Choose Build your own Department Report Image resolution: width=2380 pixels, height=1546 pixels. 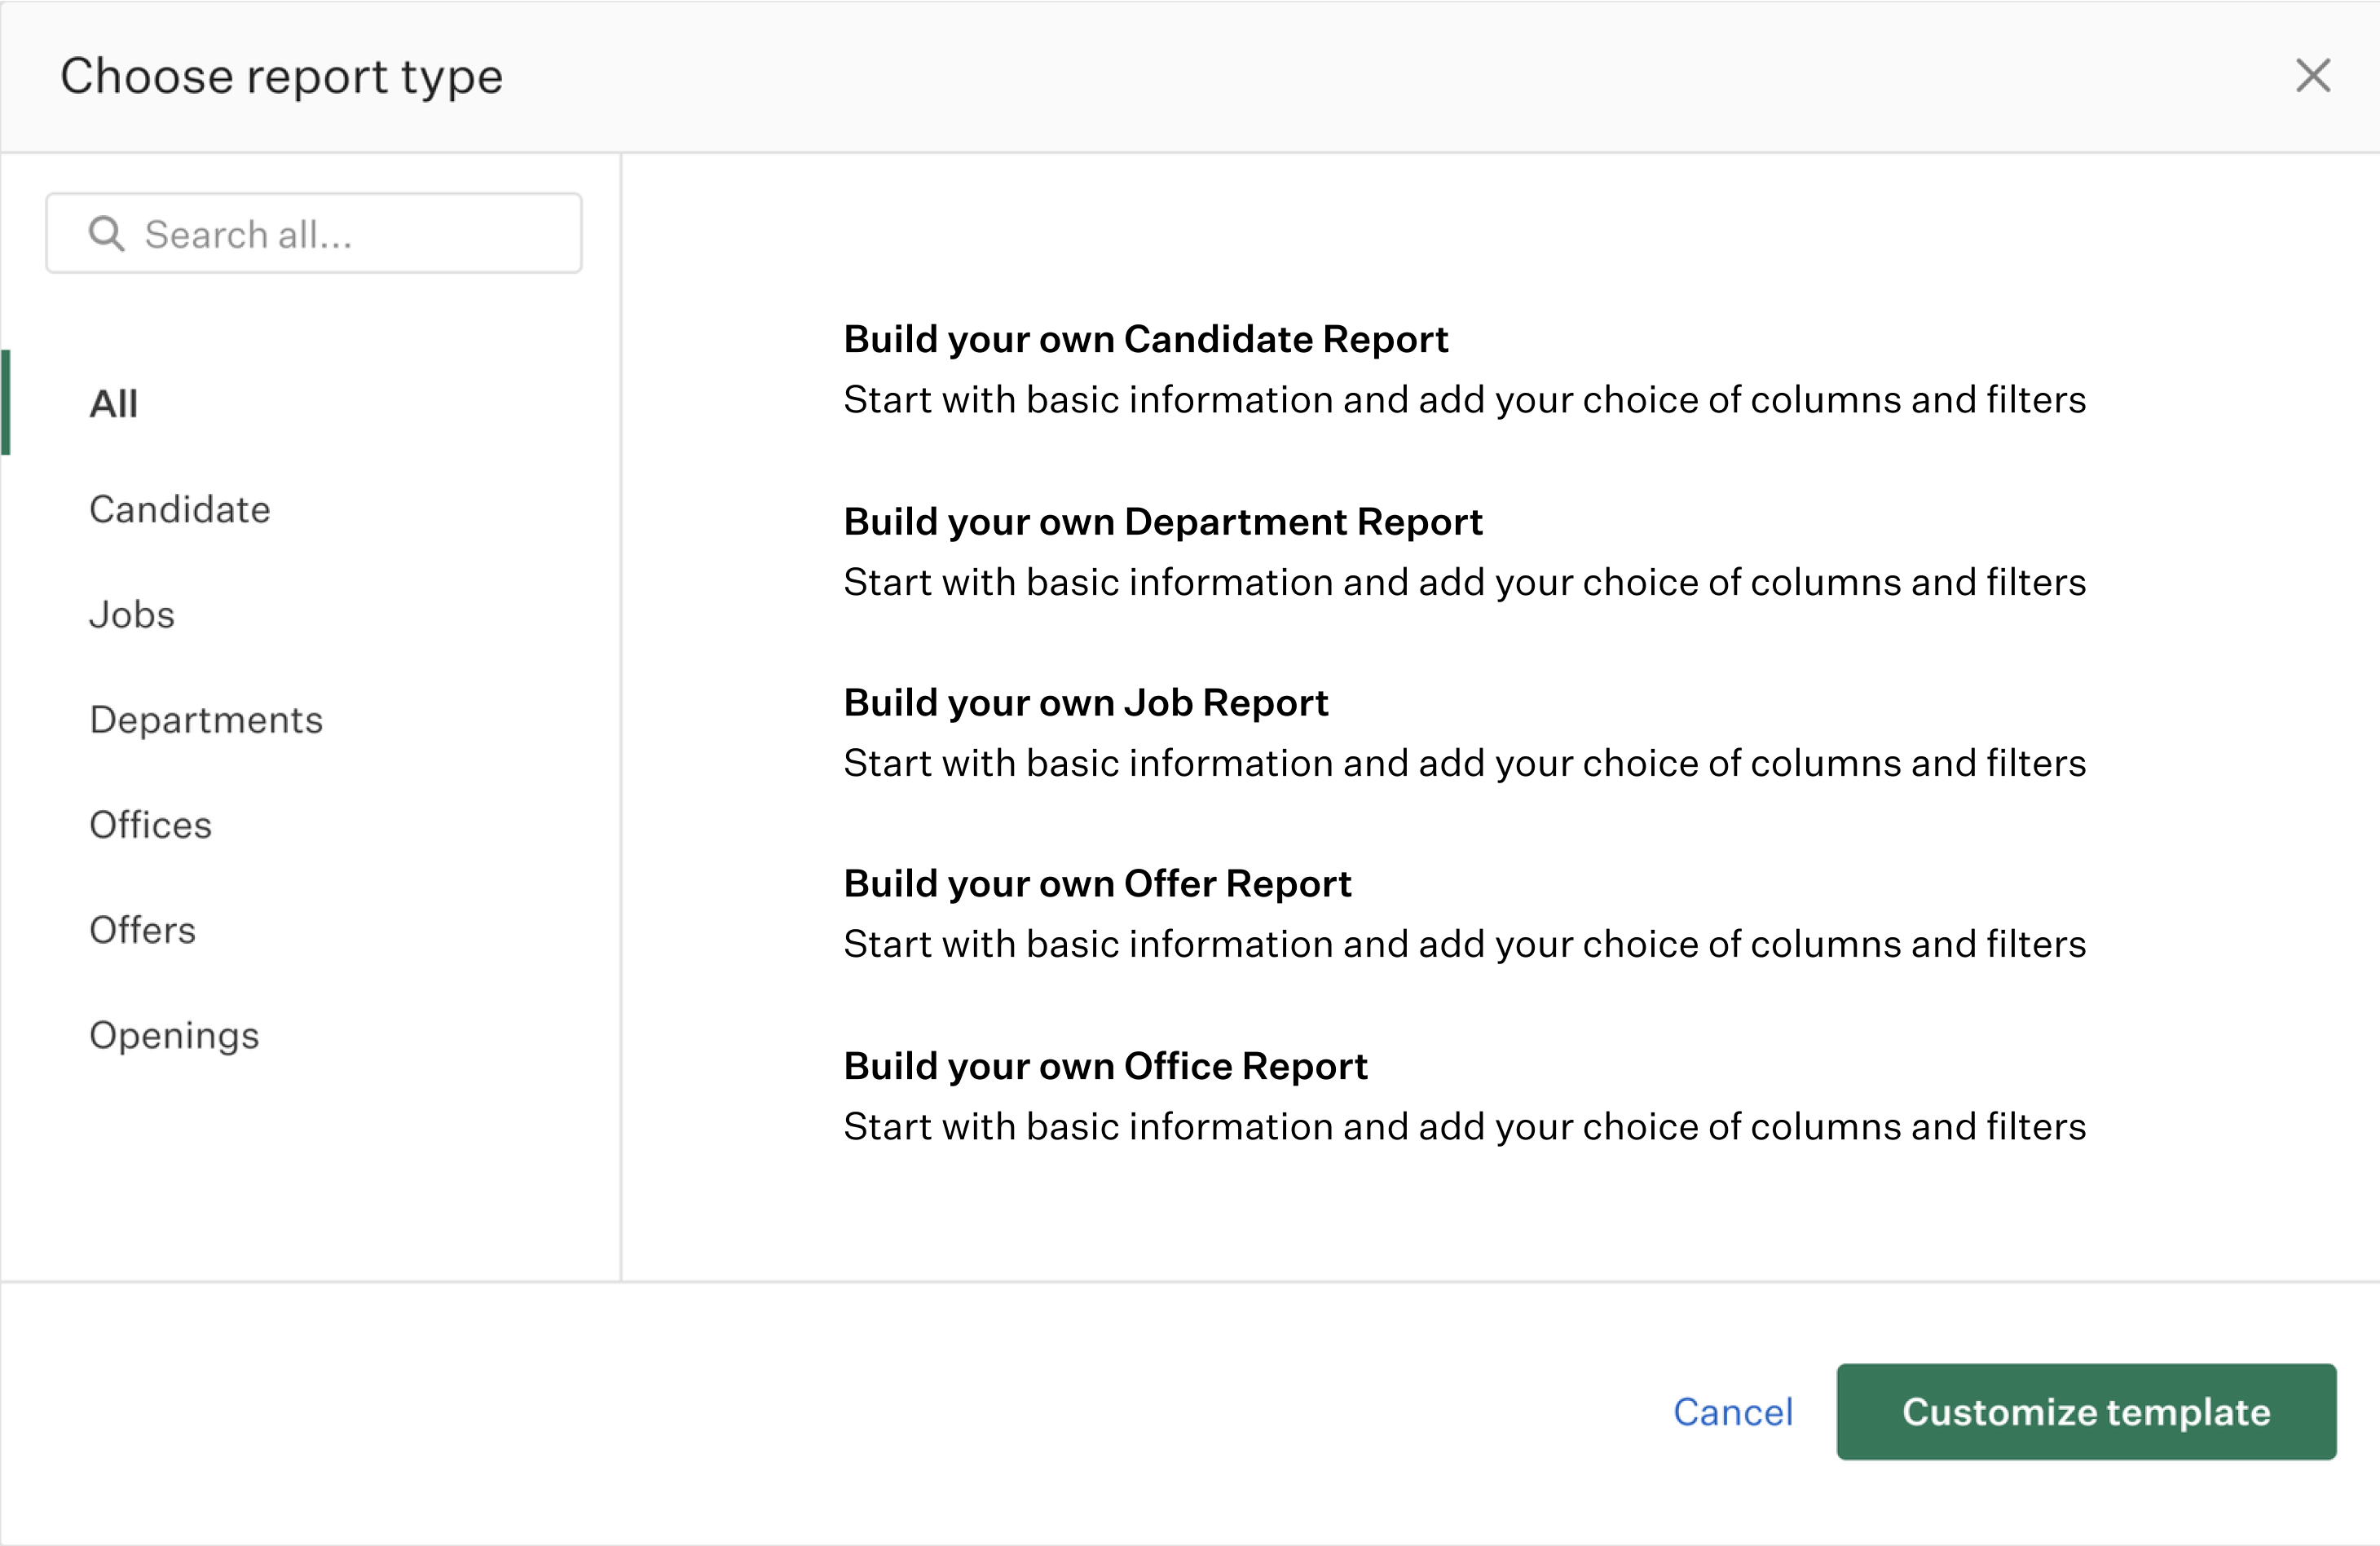[x=1163, y=521]
